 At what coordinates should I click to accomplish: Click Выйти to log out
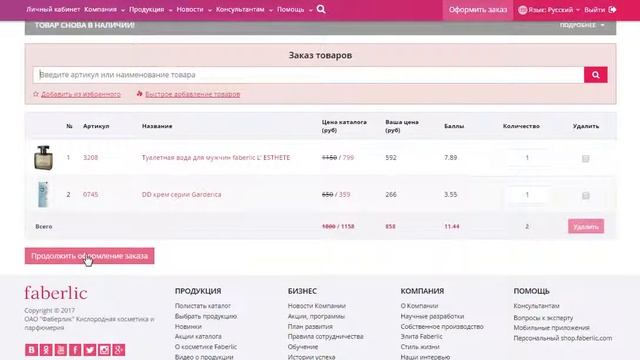(594, 10)
